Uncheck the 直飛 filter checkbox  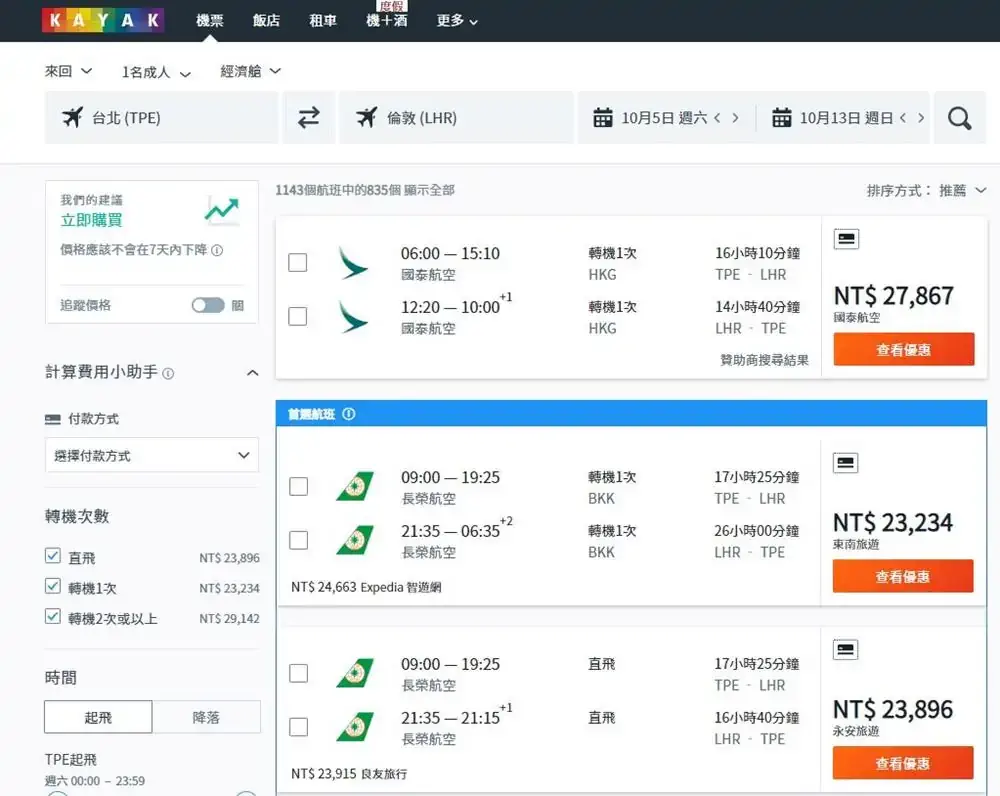tap(53, 556)
